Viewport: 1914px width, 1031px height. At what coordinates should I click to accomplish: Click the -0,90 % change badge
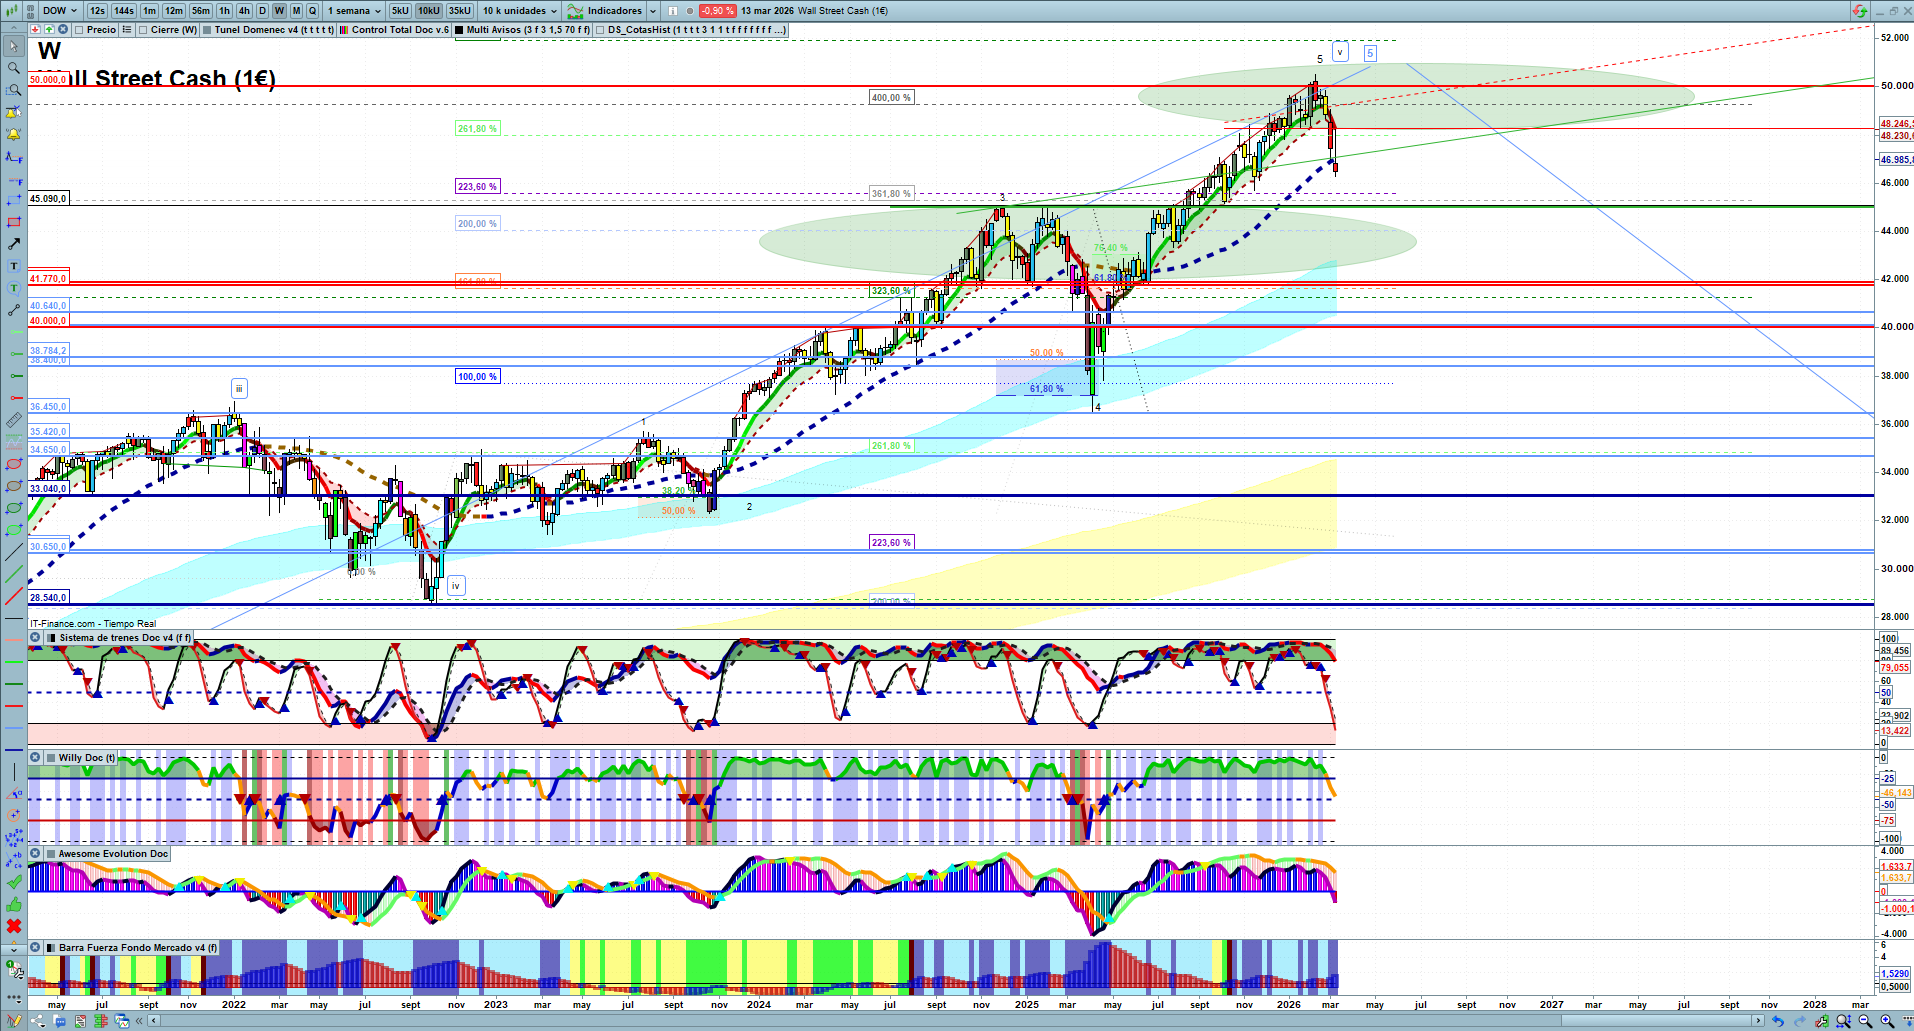click(717, 11)
